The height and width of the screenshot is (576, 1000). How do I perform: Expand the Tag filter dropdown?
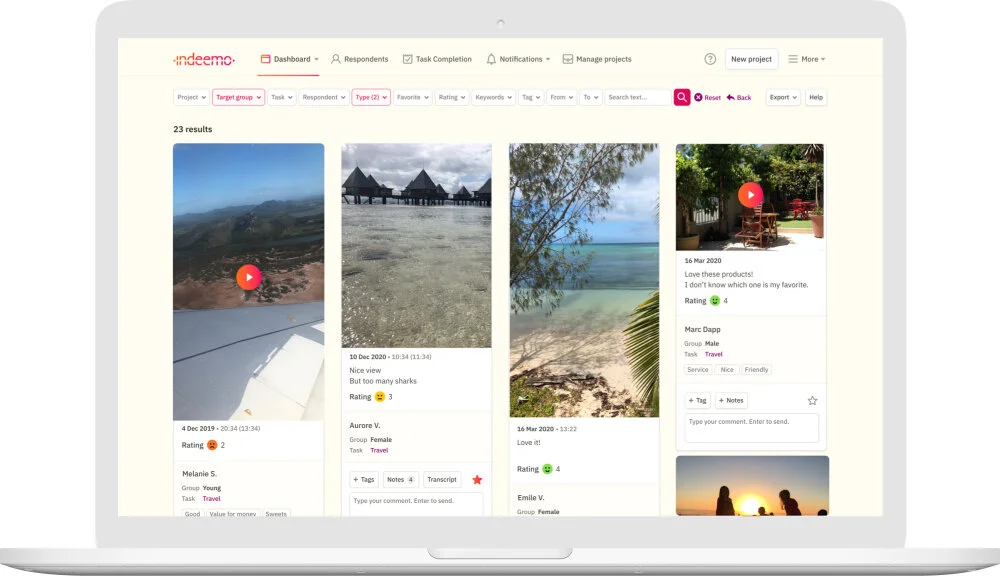point(531,97)
